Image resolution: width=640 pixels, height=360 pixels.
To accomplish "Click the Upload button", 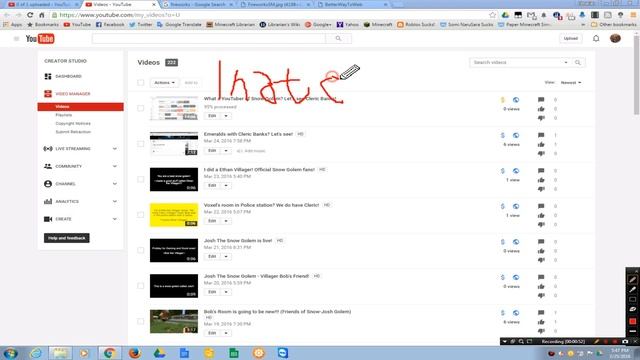I will click(x=571, y=38).
